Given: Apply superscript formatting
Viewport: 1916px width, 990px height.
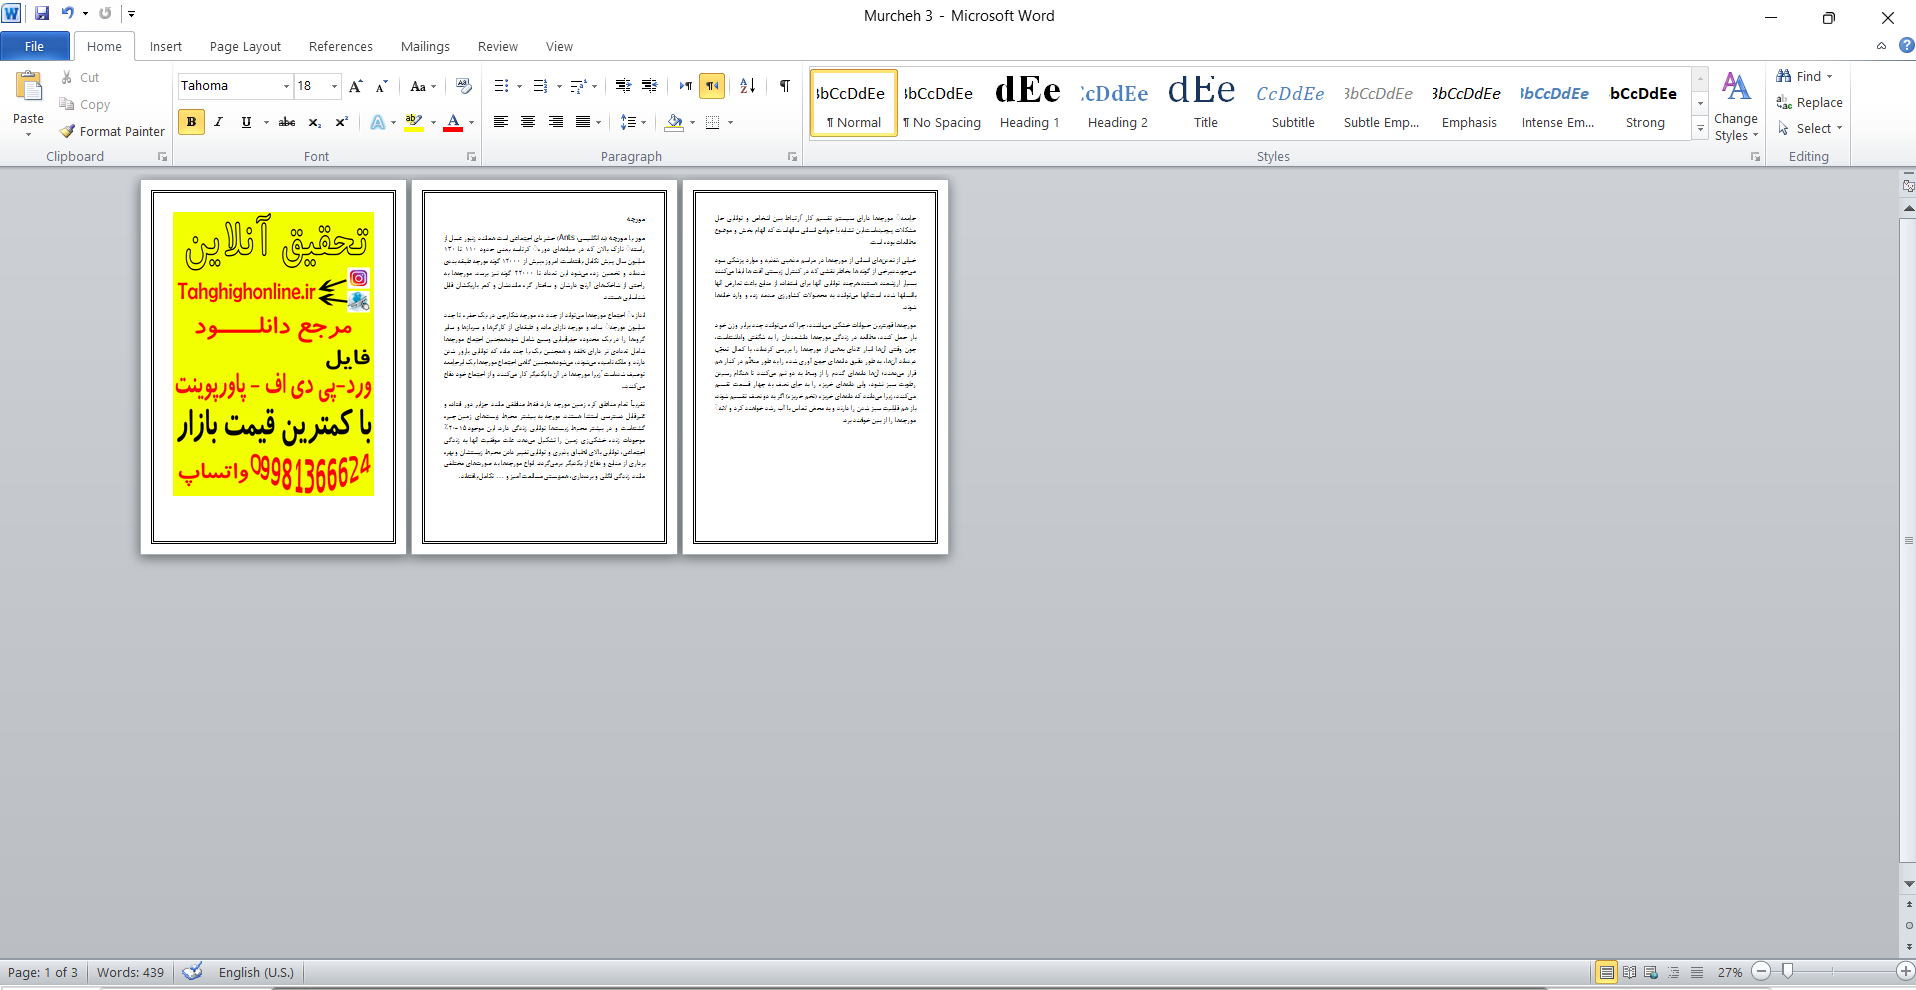Looking at the screenshot, I should (341, 122).
